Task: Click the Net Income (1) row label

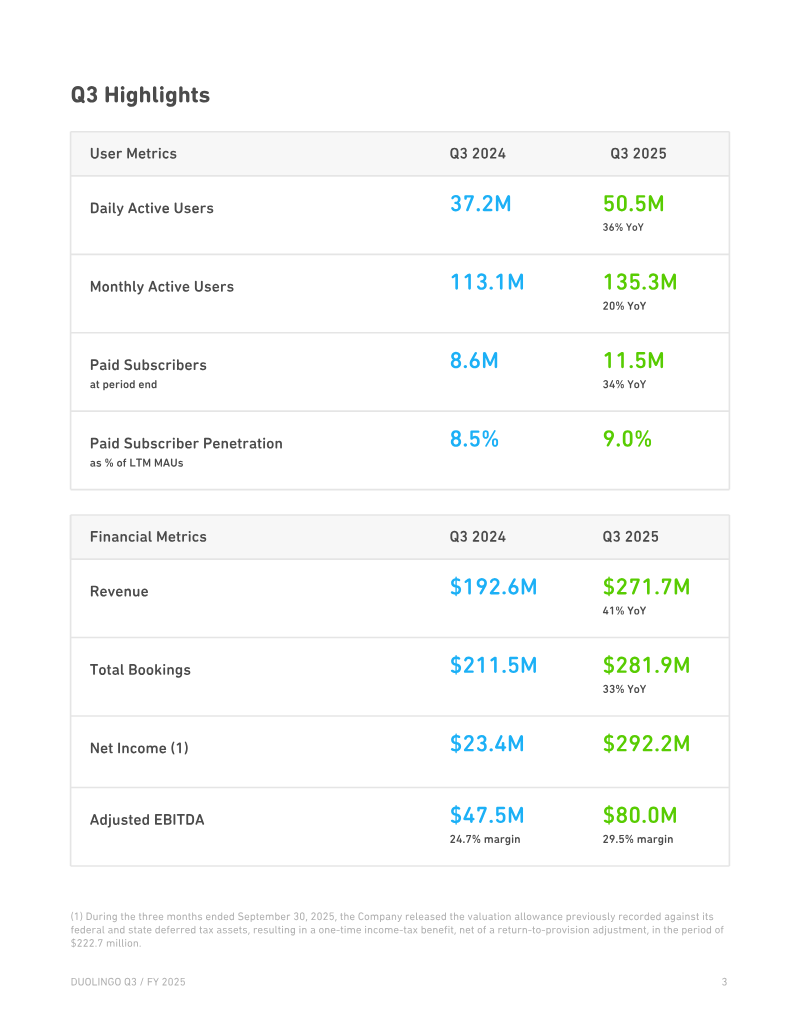Action: pyautogui.click(x=139, y=748)
